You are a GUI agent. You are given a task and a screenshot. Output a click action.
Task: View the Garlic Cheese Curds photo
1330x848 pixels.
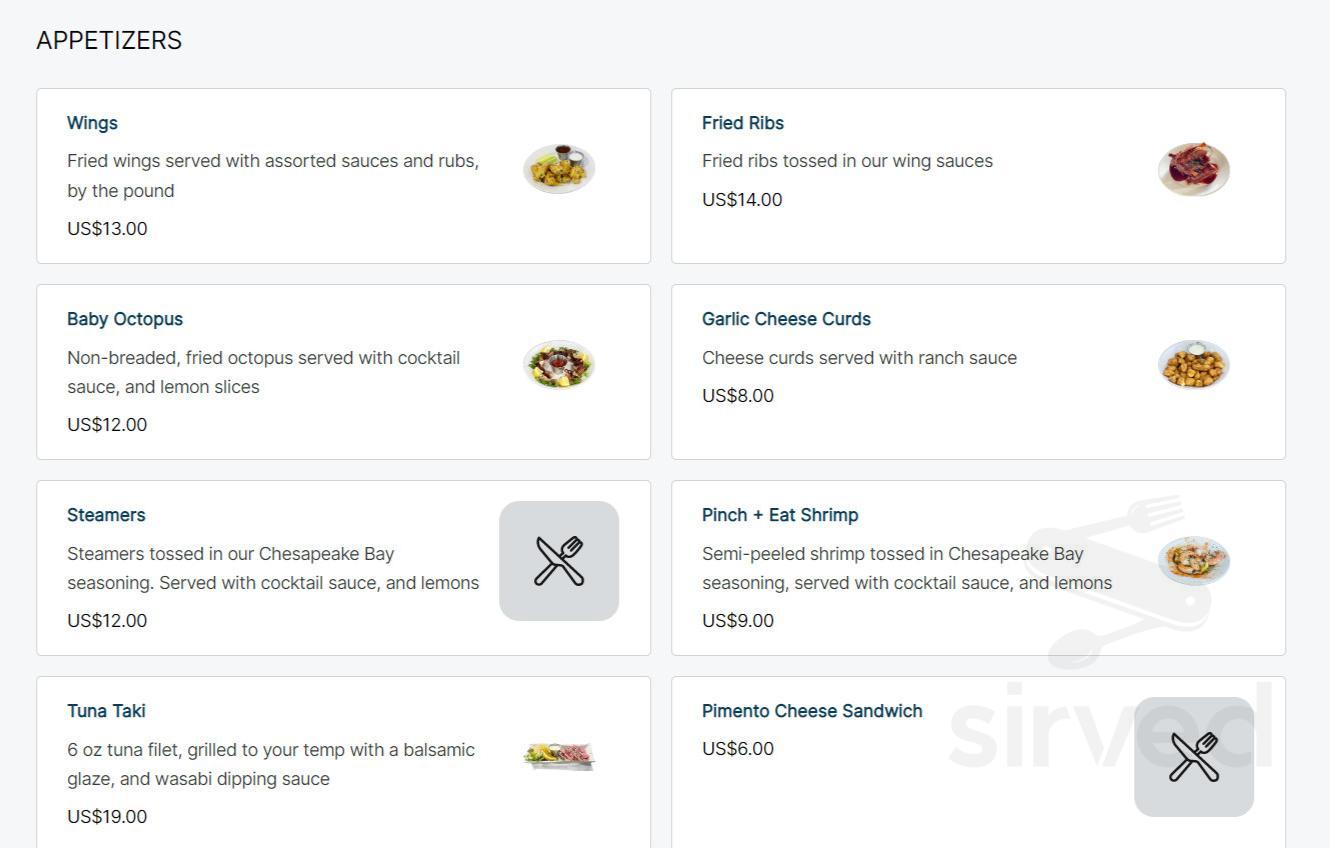[1193, 365]
